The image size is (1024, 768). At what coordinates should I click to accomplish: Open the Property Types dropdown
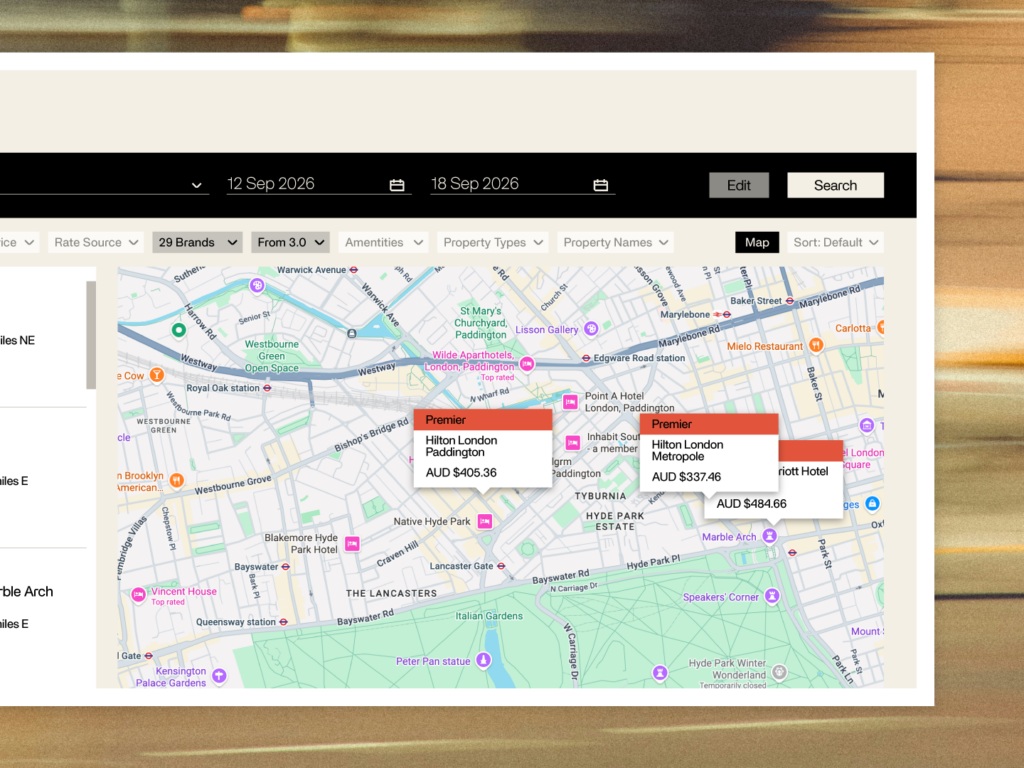click(x=493, y=242)
